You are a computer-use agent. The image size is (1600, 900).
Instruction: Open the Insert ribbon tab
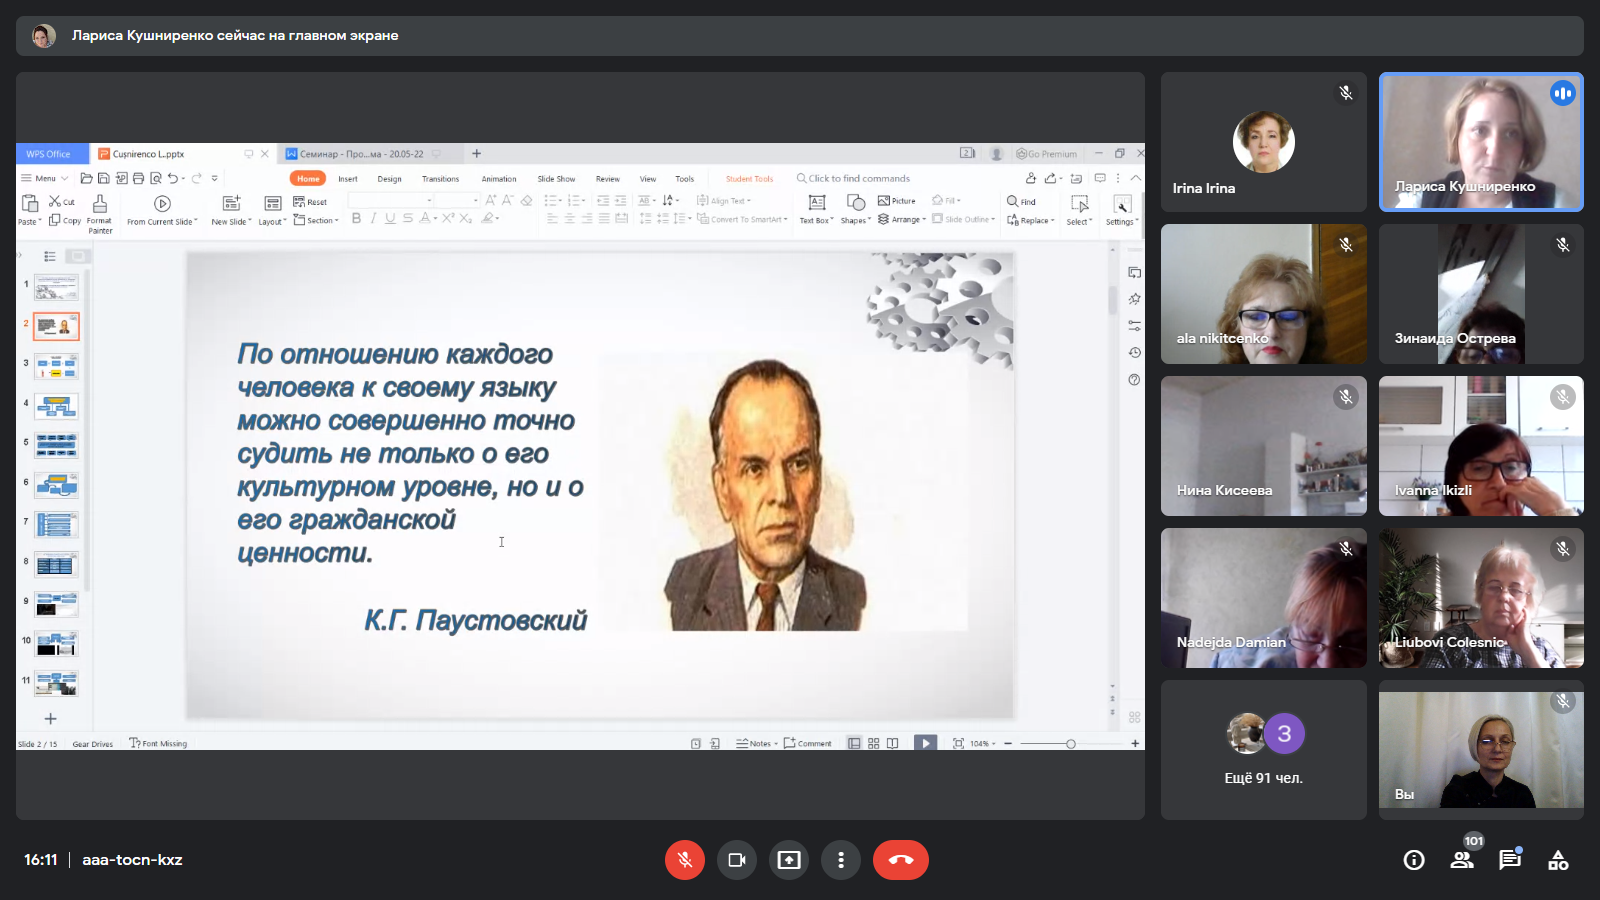(348, 179)
